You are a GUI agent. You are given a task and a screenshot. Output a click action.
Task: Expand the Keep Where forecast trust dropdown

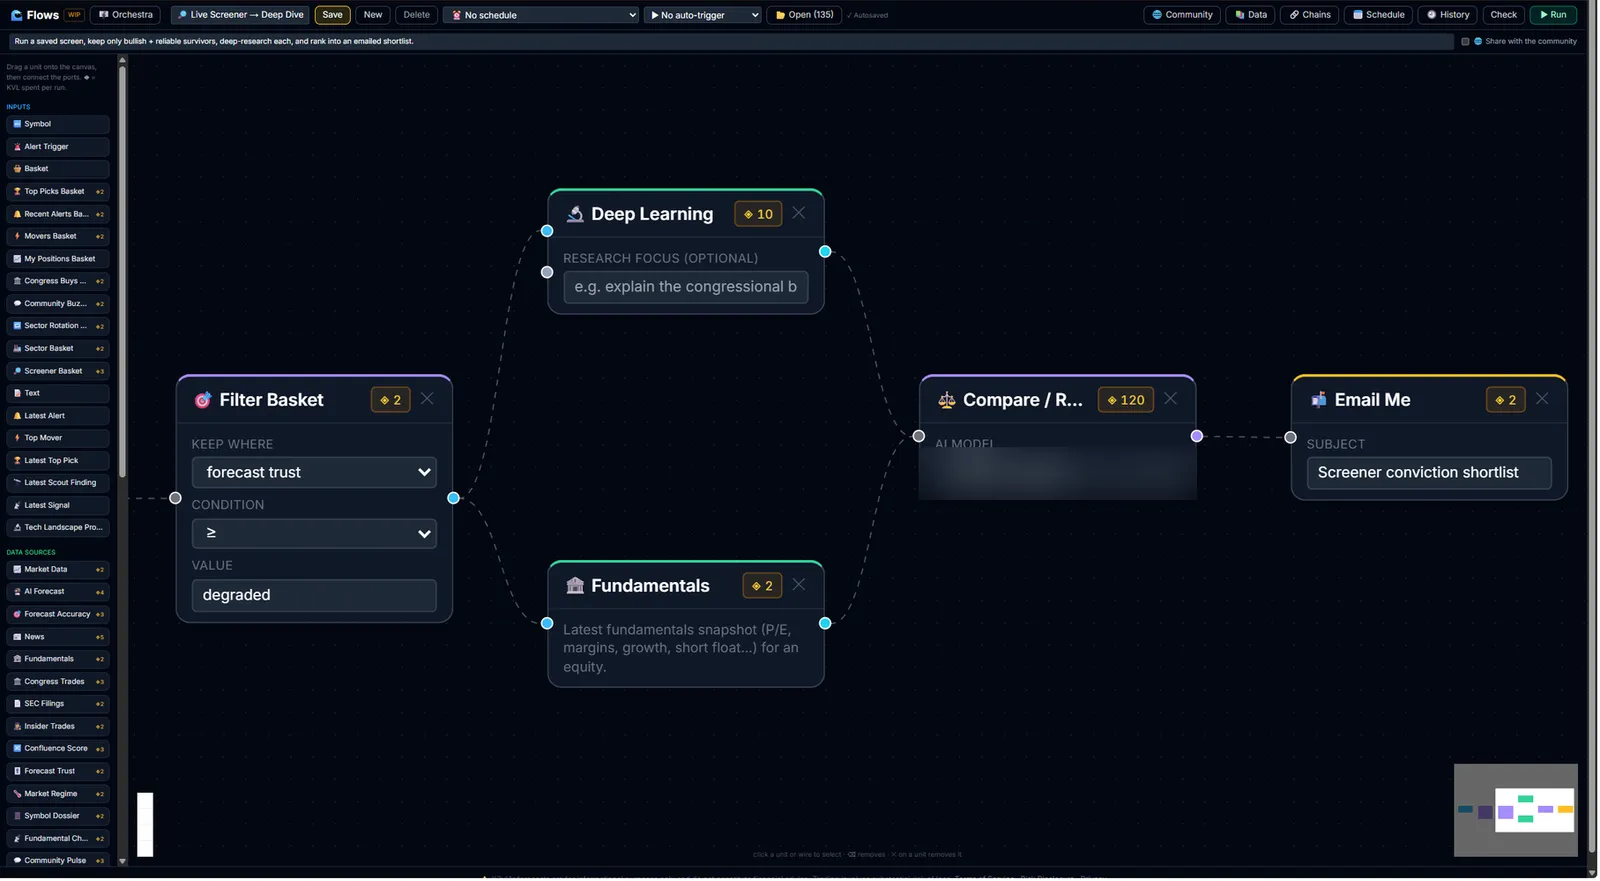[314, 472]
